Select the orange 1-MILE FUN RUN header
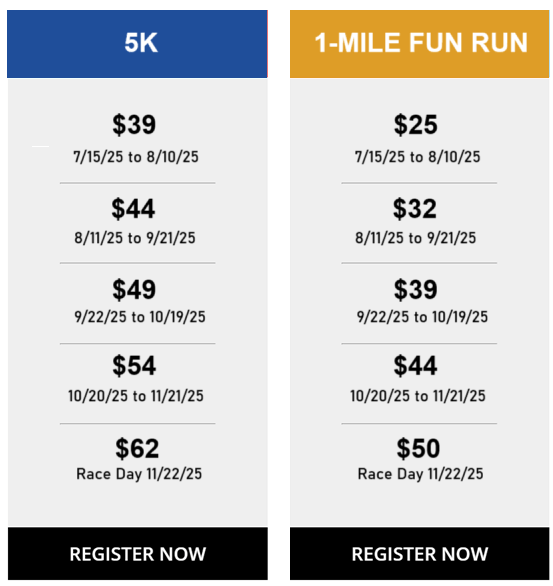 (x=420, y=44)
